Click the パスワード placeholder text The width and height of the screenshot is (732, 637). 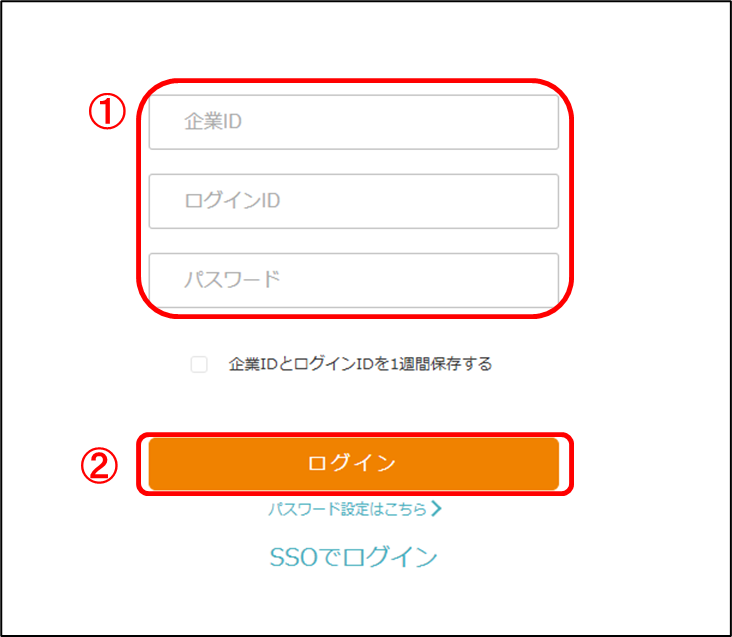[232, 280]
